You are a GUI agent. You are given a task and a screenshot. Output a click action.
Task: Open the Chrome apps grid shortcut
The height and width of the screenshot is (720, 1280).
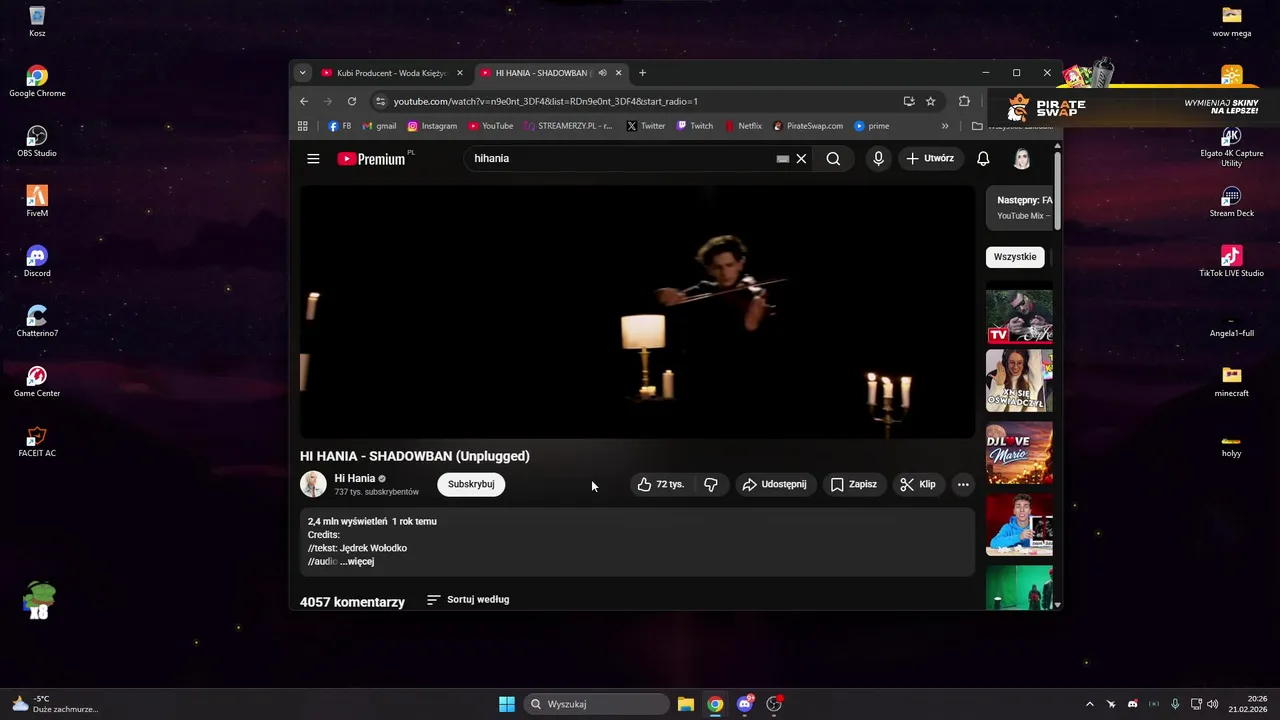(303, 126)
